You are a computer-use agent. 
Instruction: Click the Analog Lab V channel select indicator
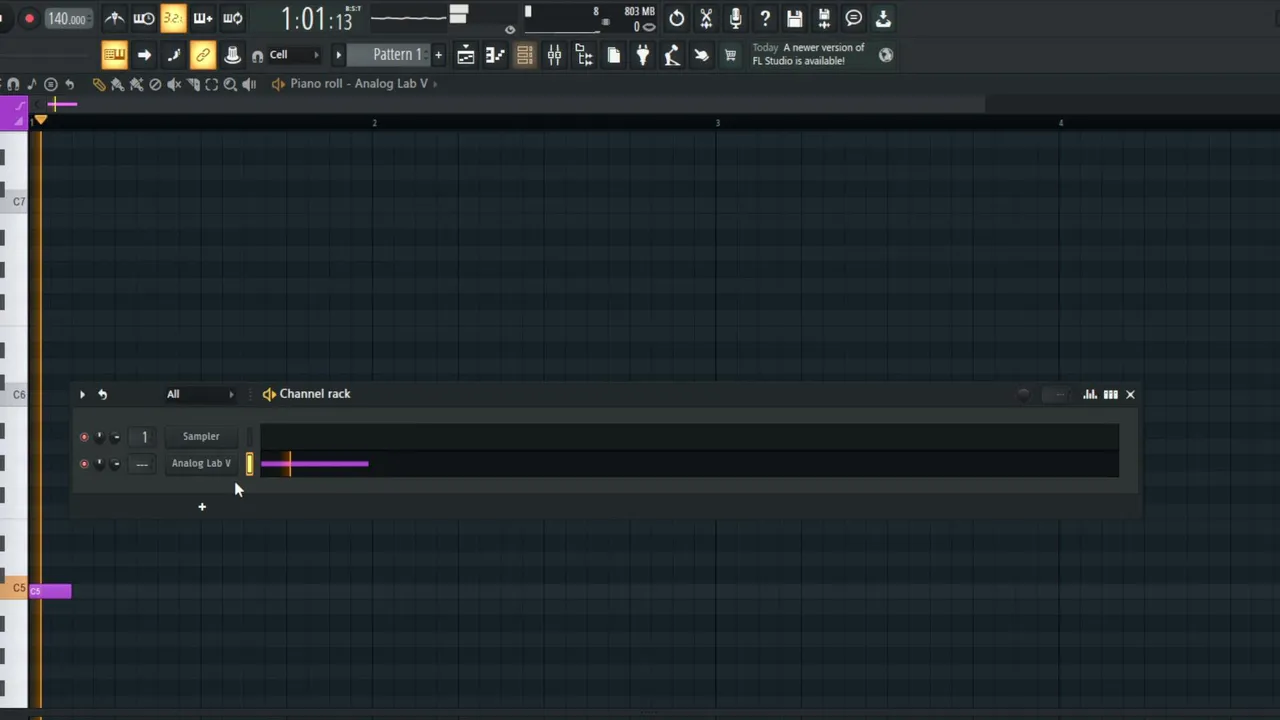tap(250, 463)
